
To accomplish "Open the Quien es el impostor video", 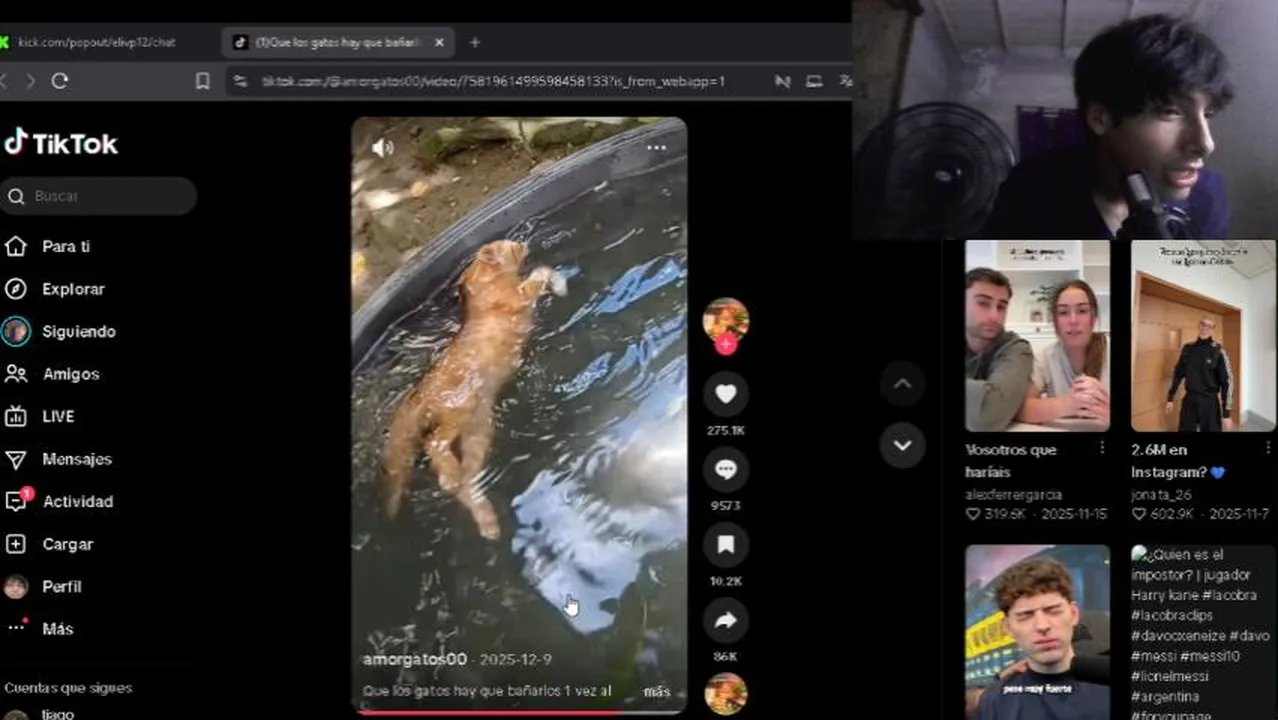I will (x=1203, y=632).
